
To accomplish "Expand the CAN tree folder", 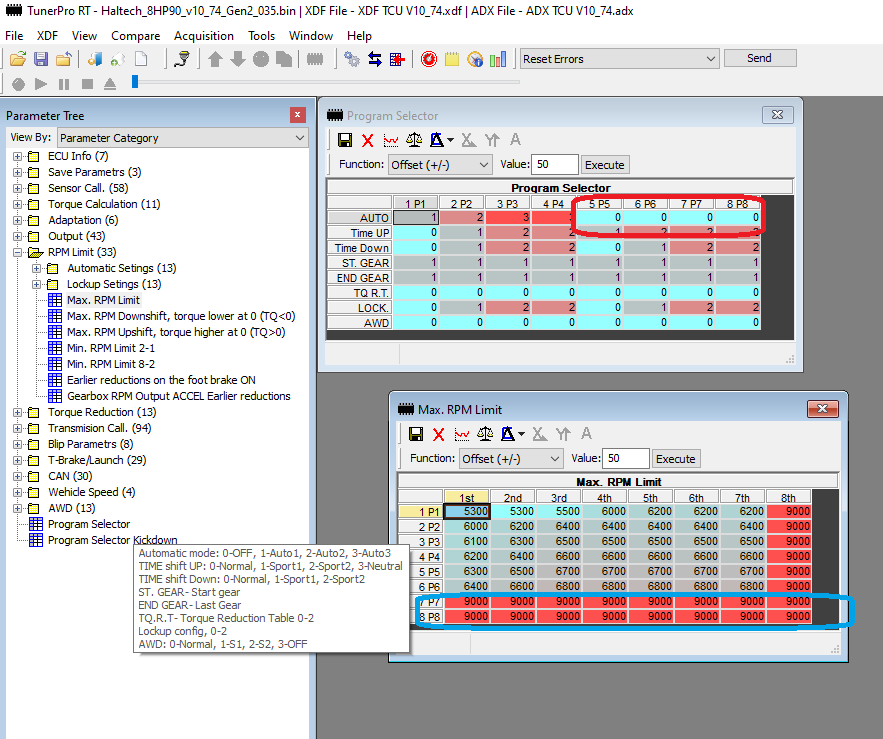I will [x=17, y=477].
